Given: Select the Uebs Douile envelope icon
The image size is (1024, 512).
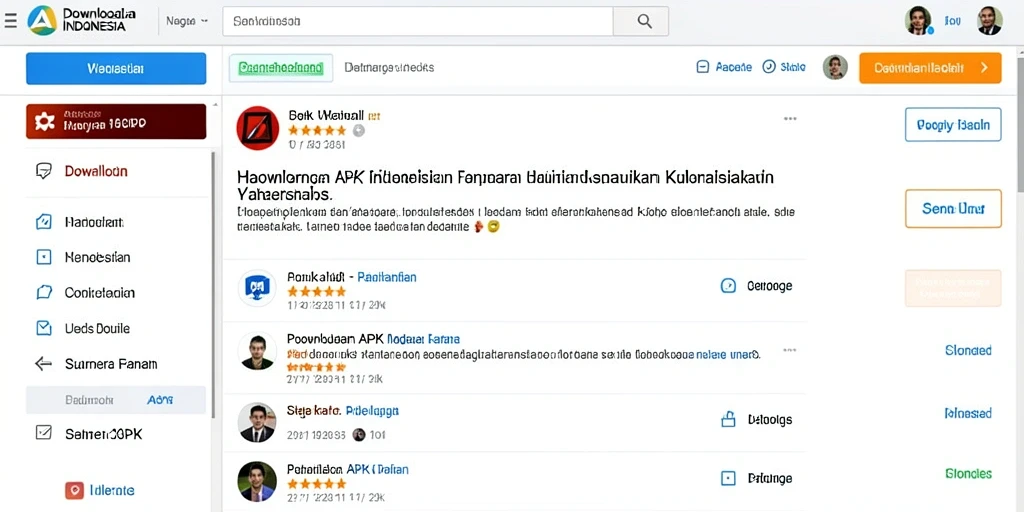Looking at the screenshot, I should coord(44,328).
